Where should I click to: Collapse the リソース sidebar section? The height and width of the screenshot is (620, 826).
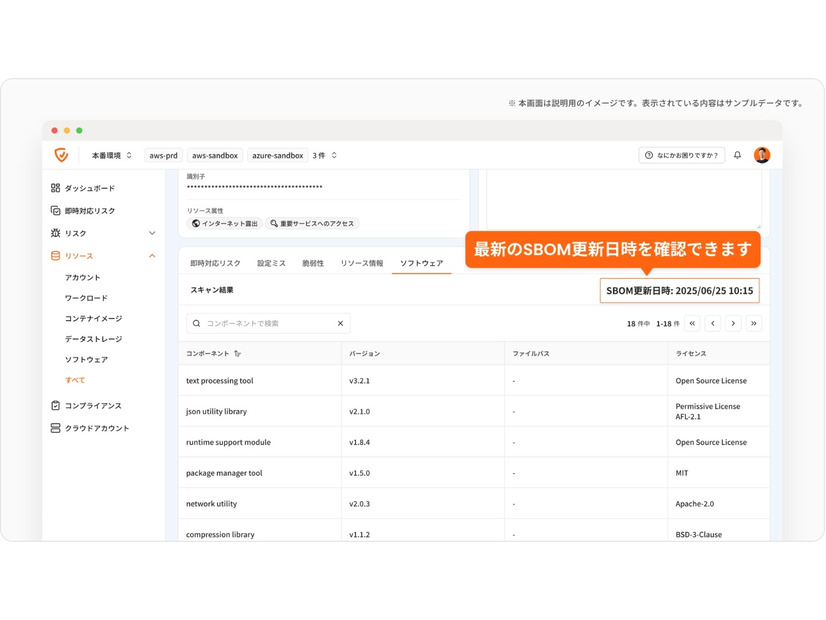(x=151, y=255)
